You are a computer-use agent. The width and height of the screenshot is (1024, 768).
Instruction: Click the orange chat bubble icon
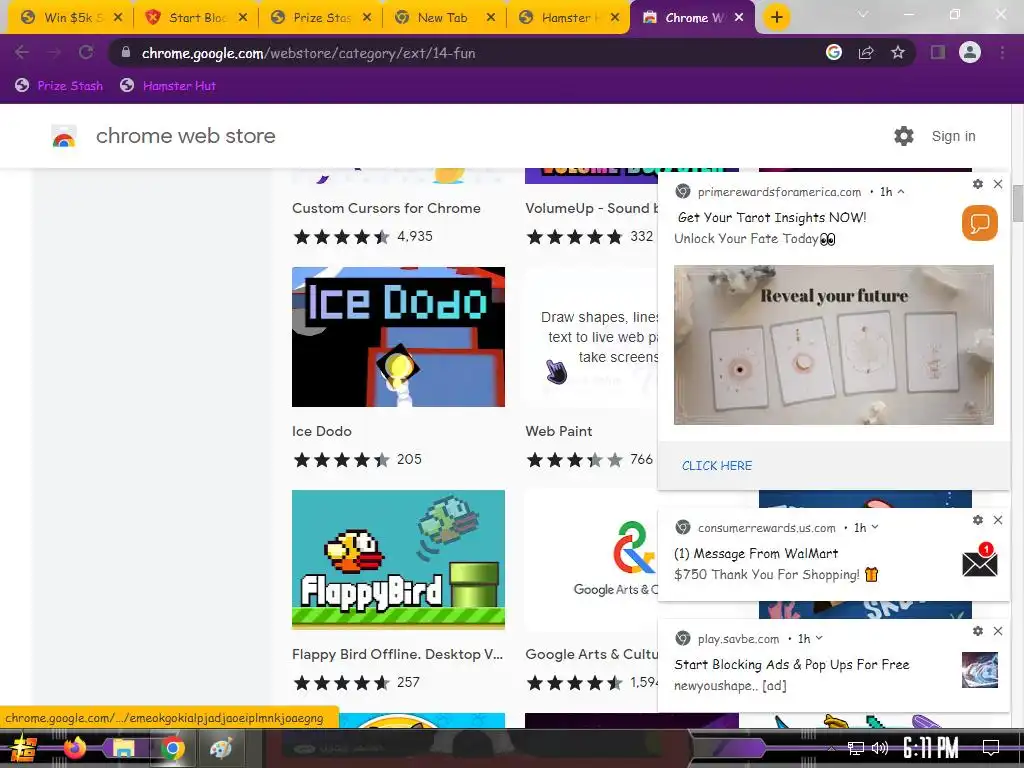pos(980,223)
